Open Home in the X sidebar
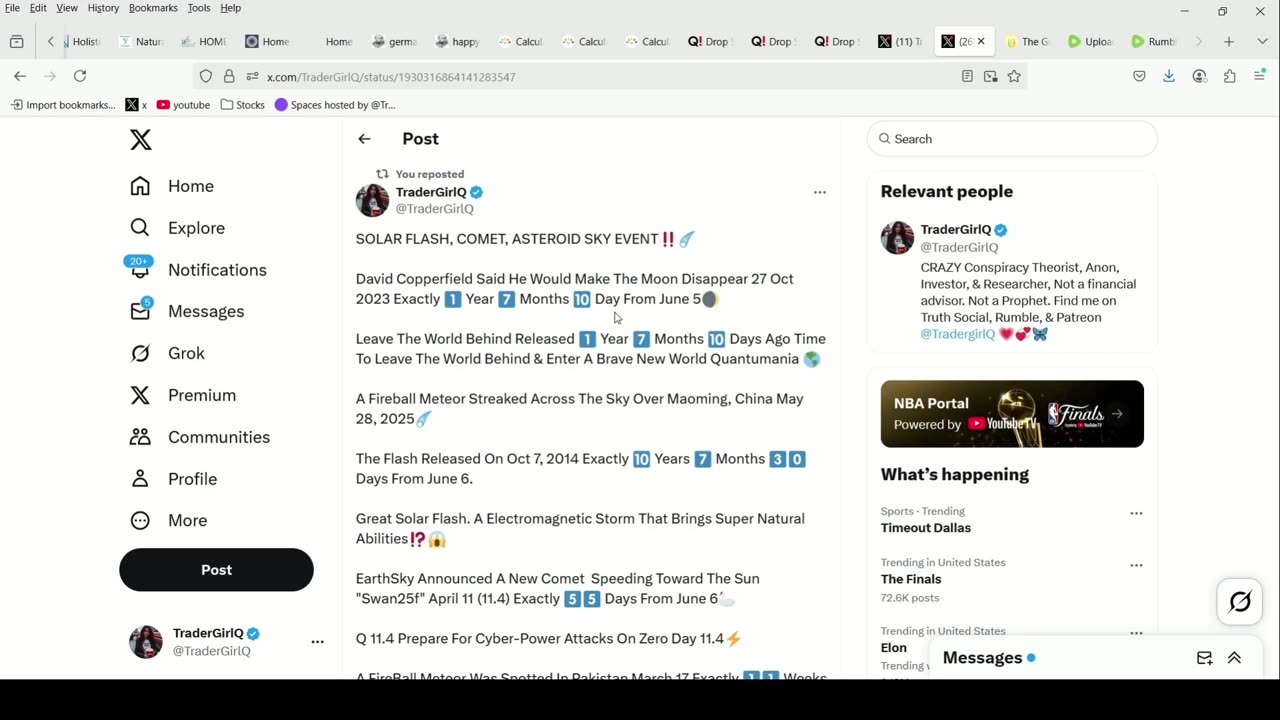 [172, 186]
